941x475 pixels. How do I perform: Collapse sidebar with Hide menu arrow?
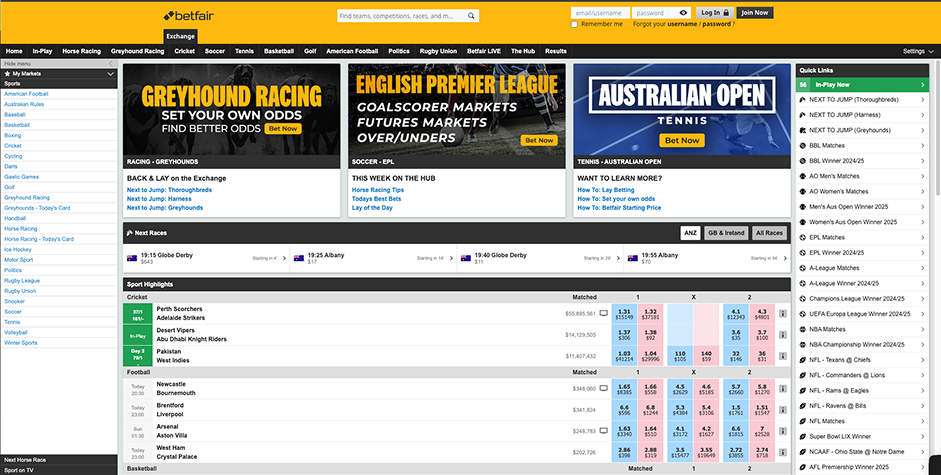110,64
